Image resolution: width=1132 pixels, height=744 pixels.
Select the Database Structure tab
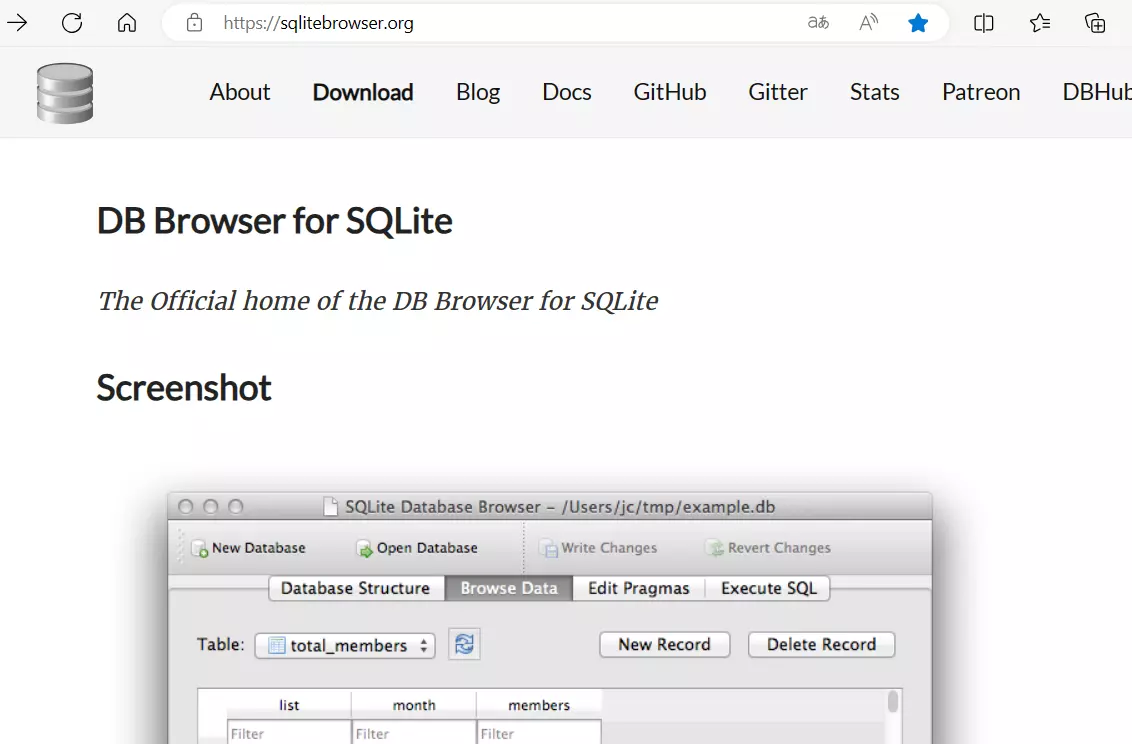click(x=356, y=588)
